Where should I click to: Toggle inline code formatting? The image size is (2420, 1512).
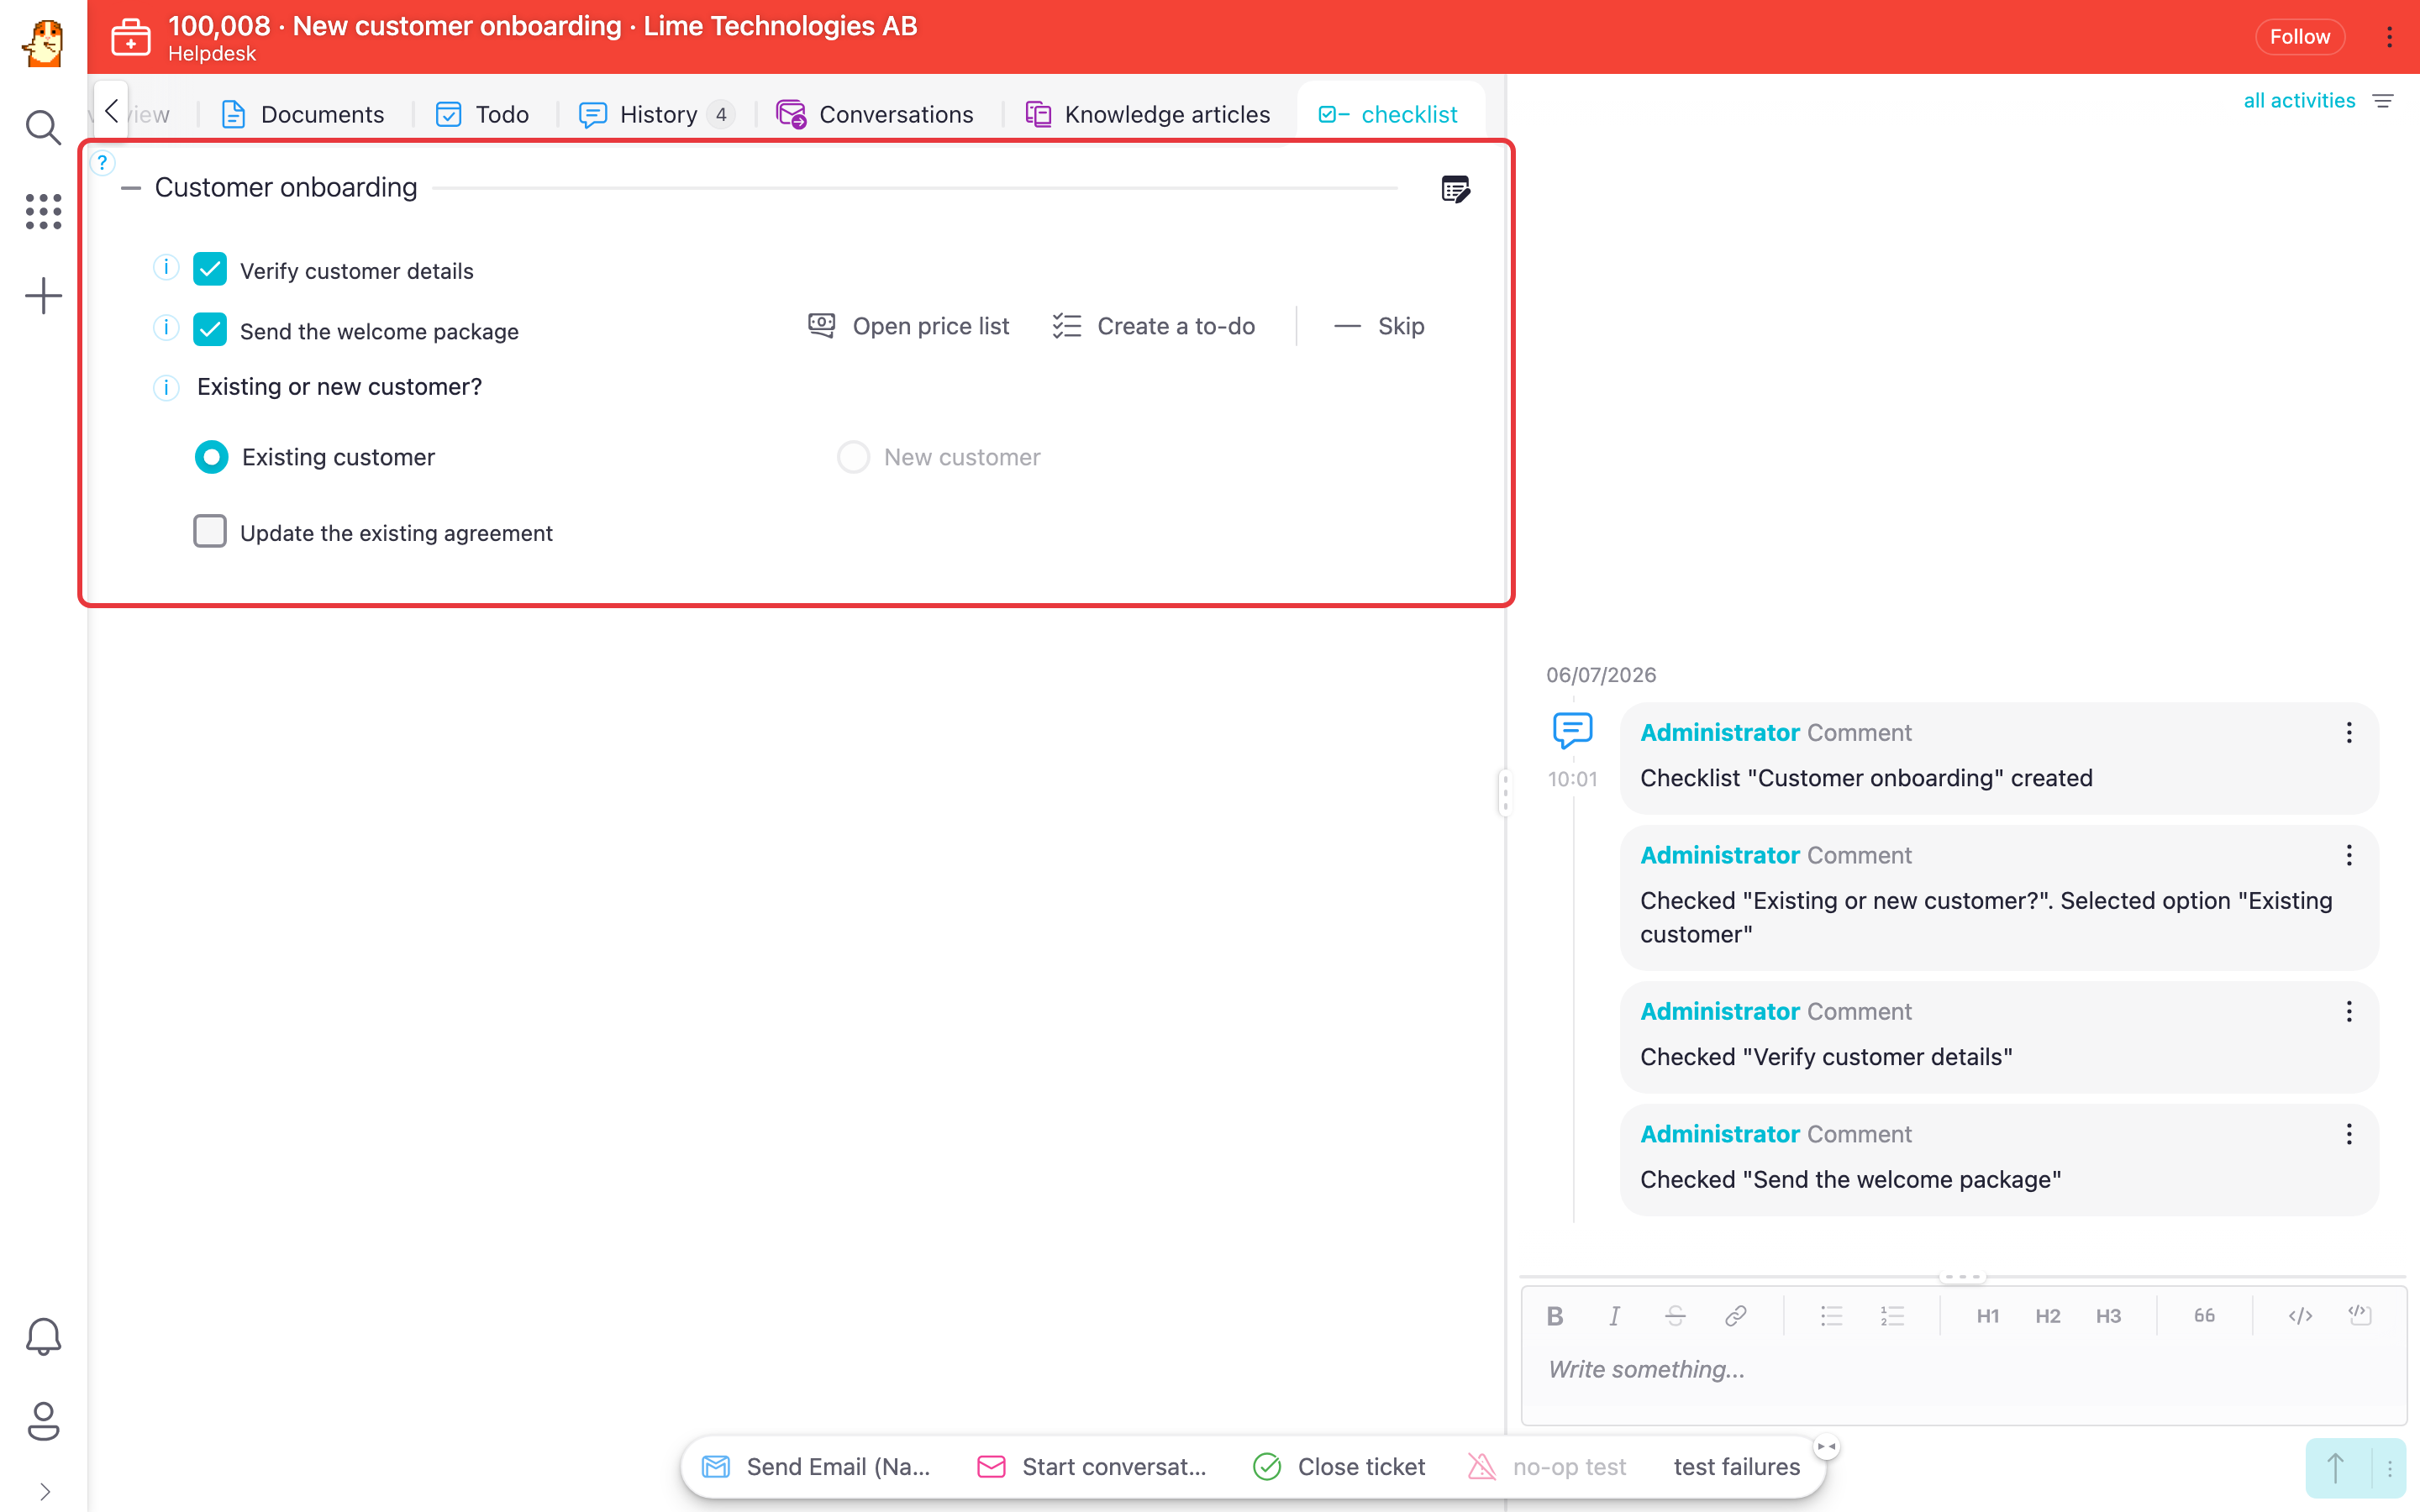[x=2300, y=1316]
